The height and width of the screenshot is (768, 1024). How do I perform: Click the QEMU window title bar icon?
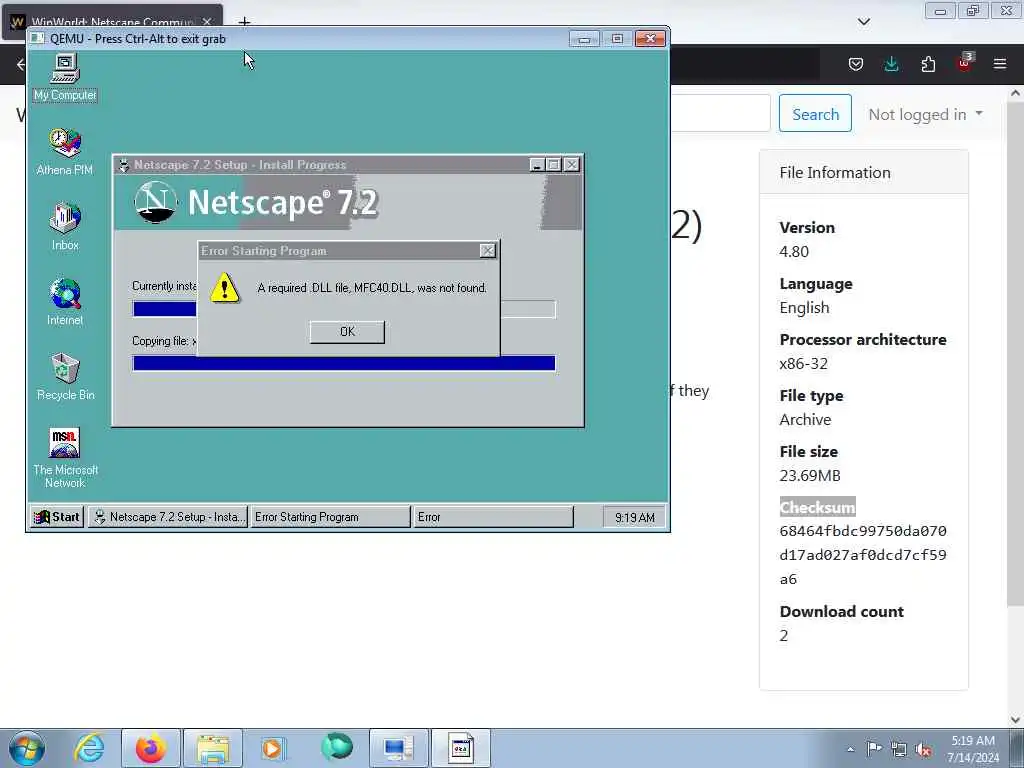(37, 39)
